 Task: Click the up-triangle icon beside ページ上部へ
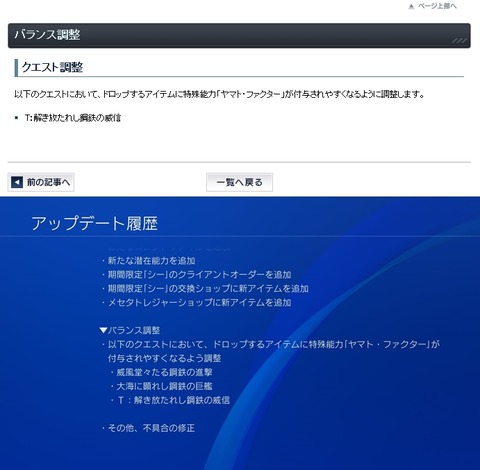[411, 6]
